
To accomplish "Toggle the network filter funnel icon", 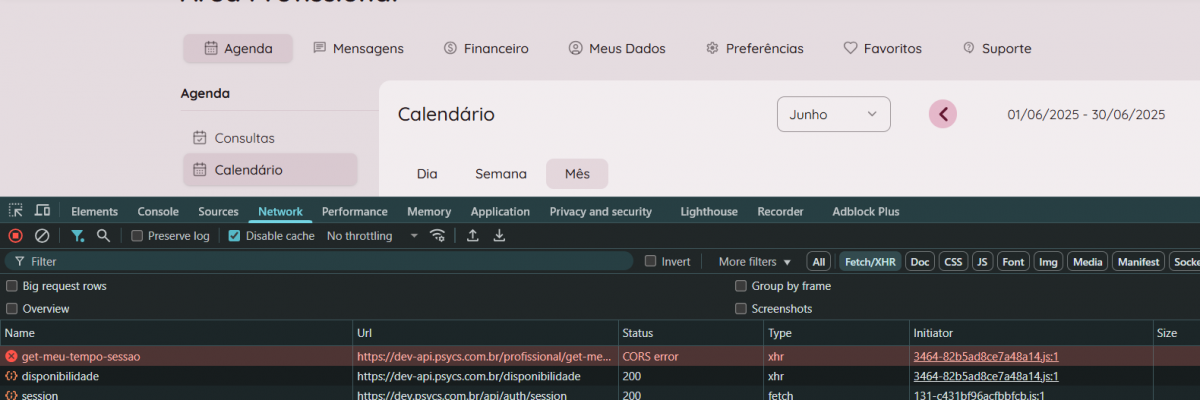I will pos(77,236).
